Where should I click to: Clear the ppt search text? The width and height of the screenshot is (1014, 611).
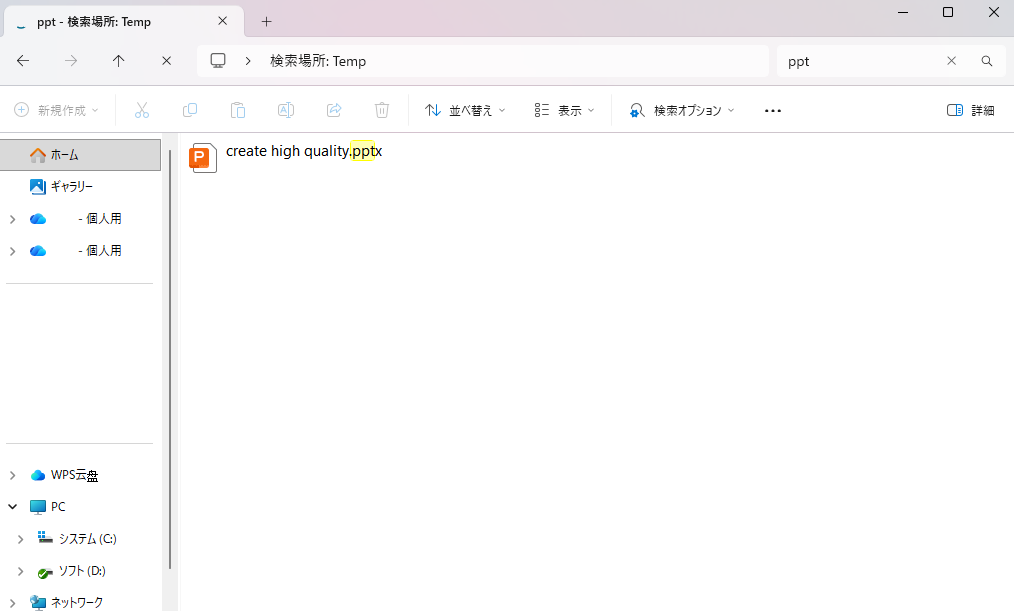(951, 61)
